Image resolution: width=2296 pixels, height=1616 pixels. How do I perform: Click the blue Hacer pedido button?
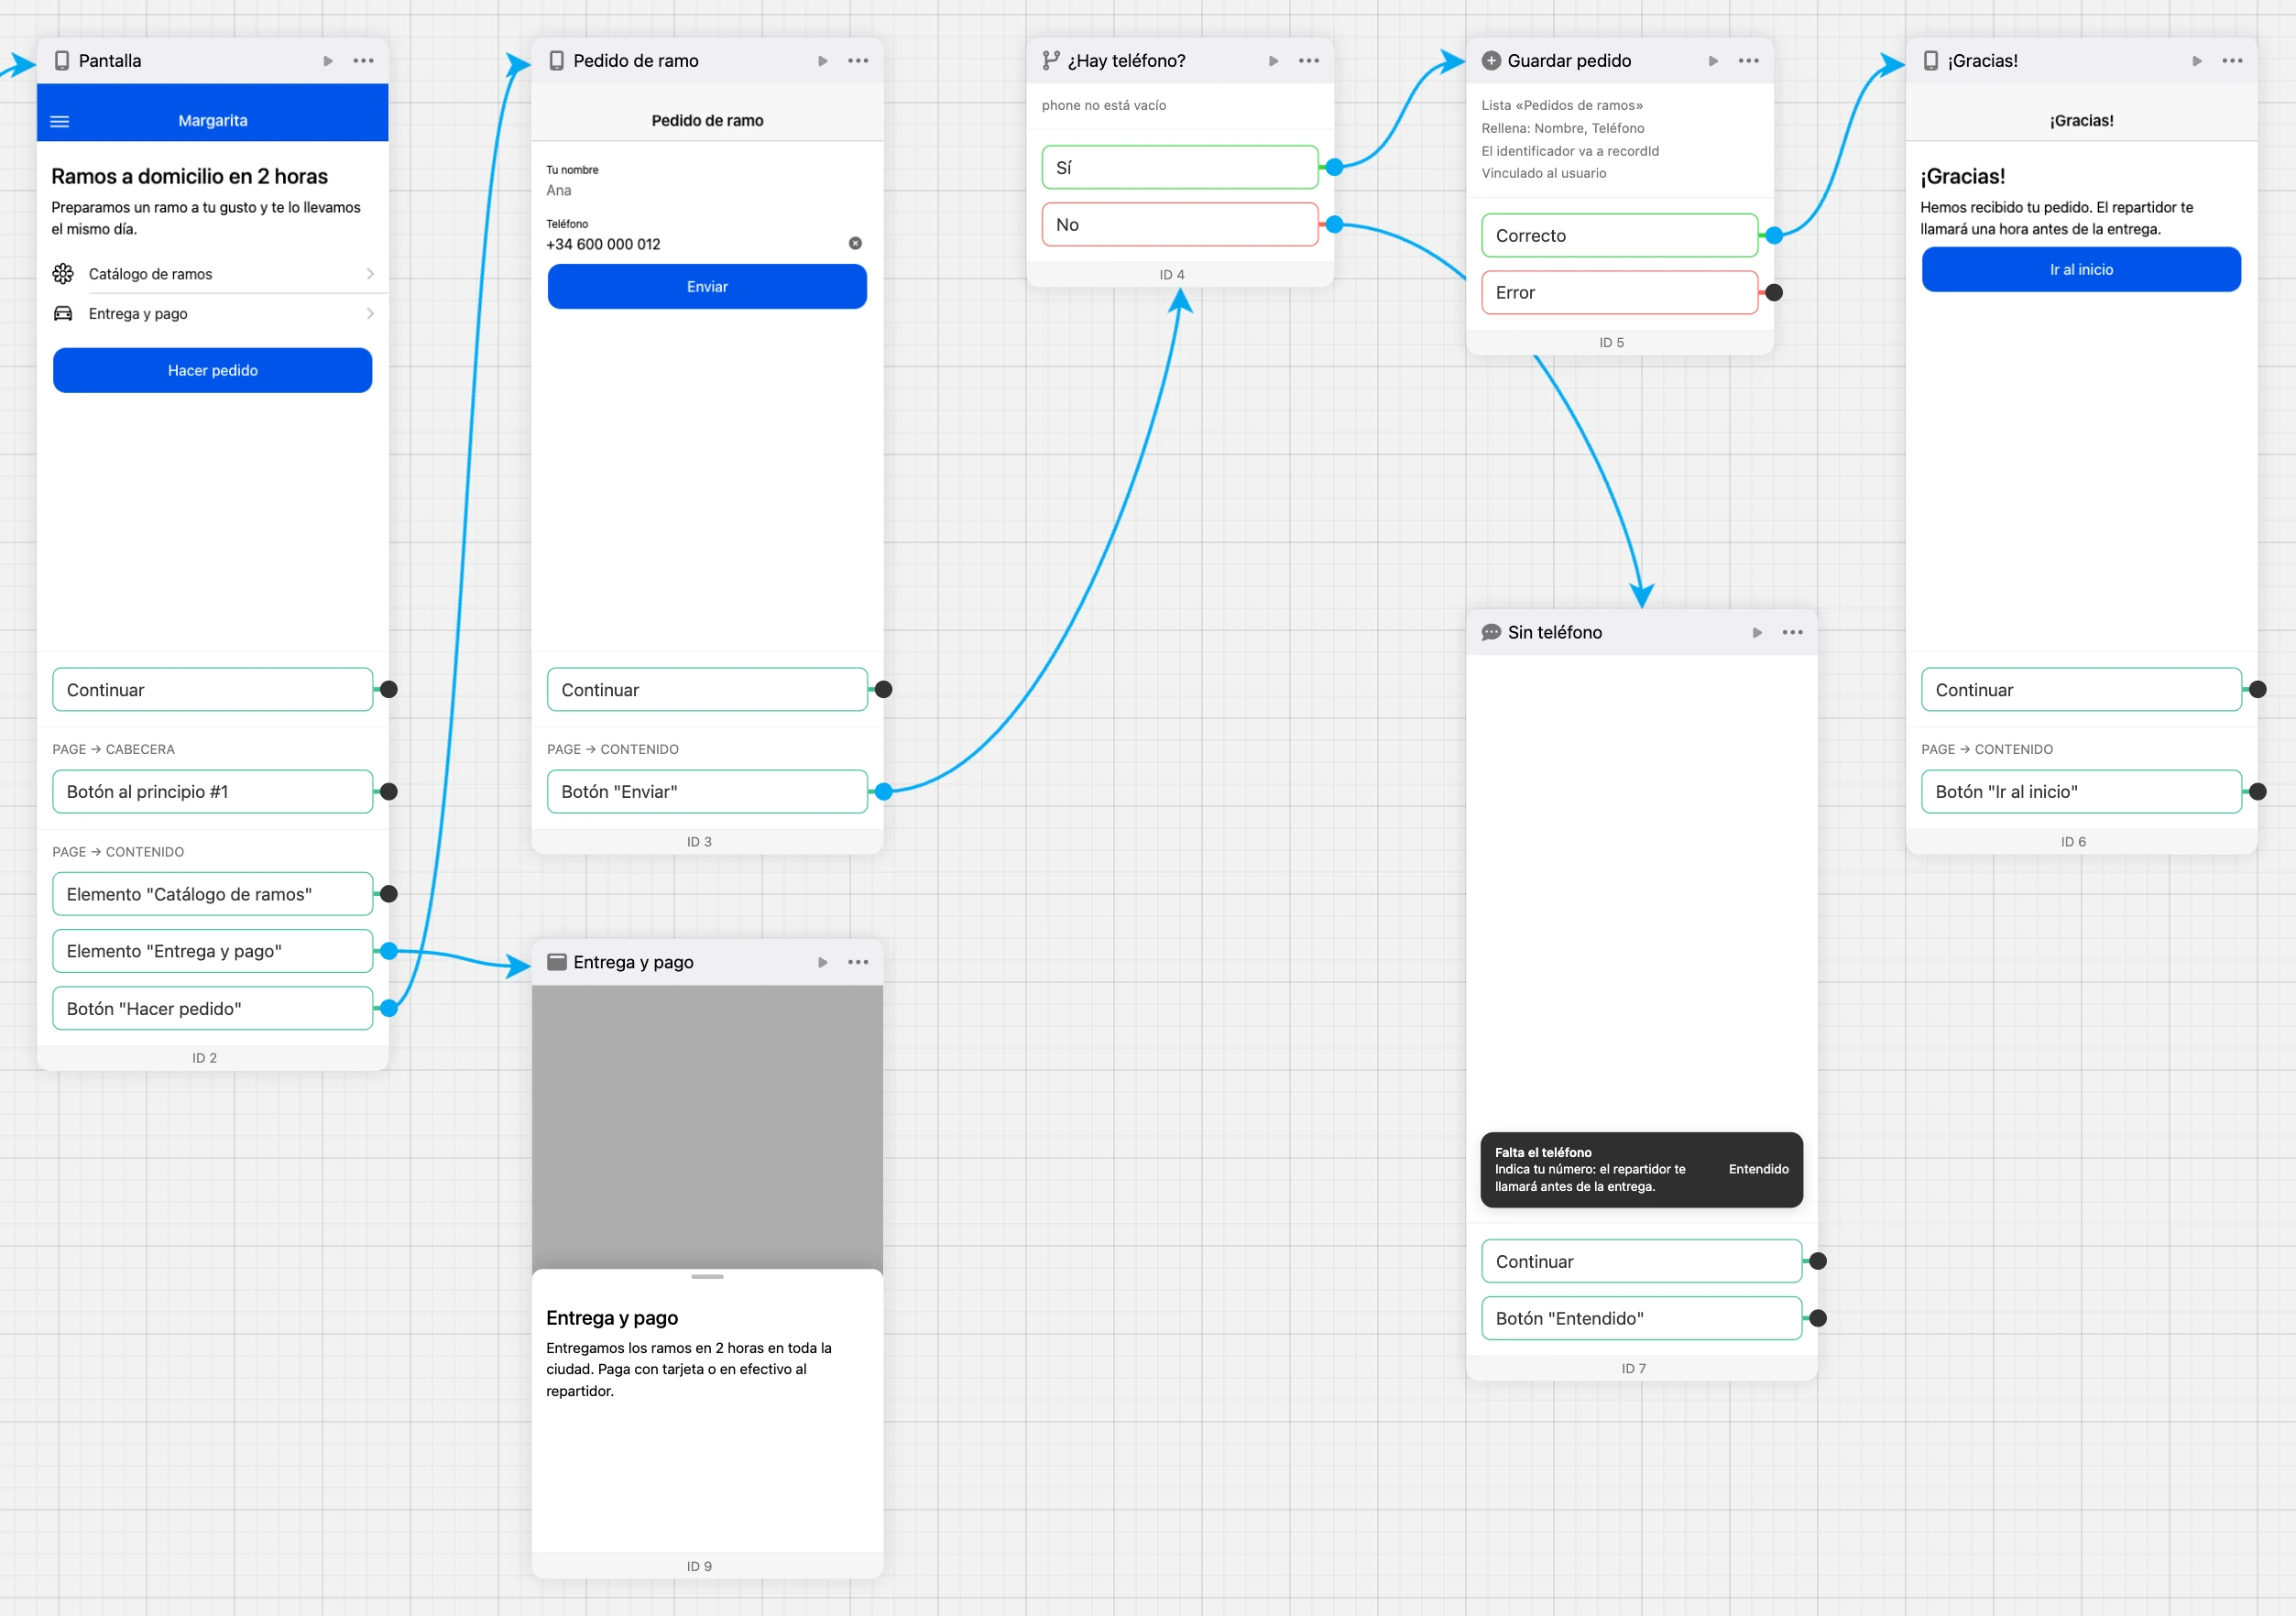coord(213,371)
